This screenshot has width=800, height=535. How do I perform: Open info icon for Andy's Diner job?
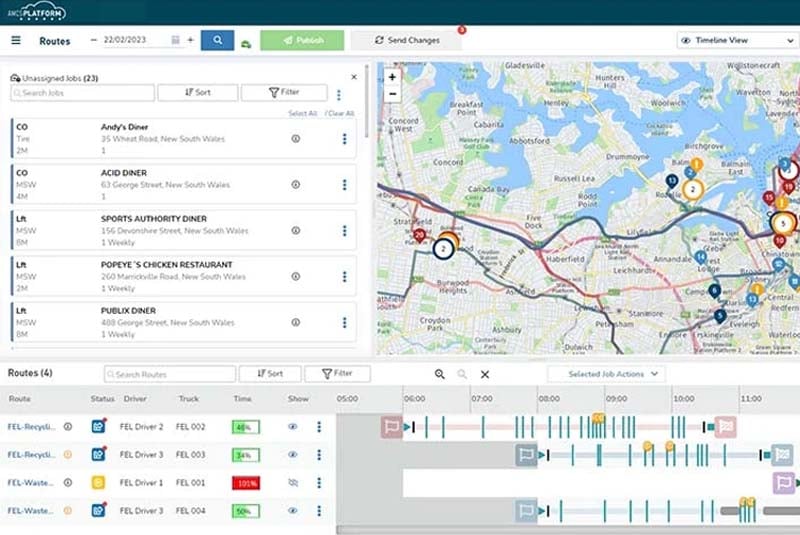coord(295,139)
